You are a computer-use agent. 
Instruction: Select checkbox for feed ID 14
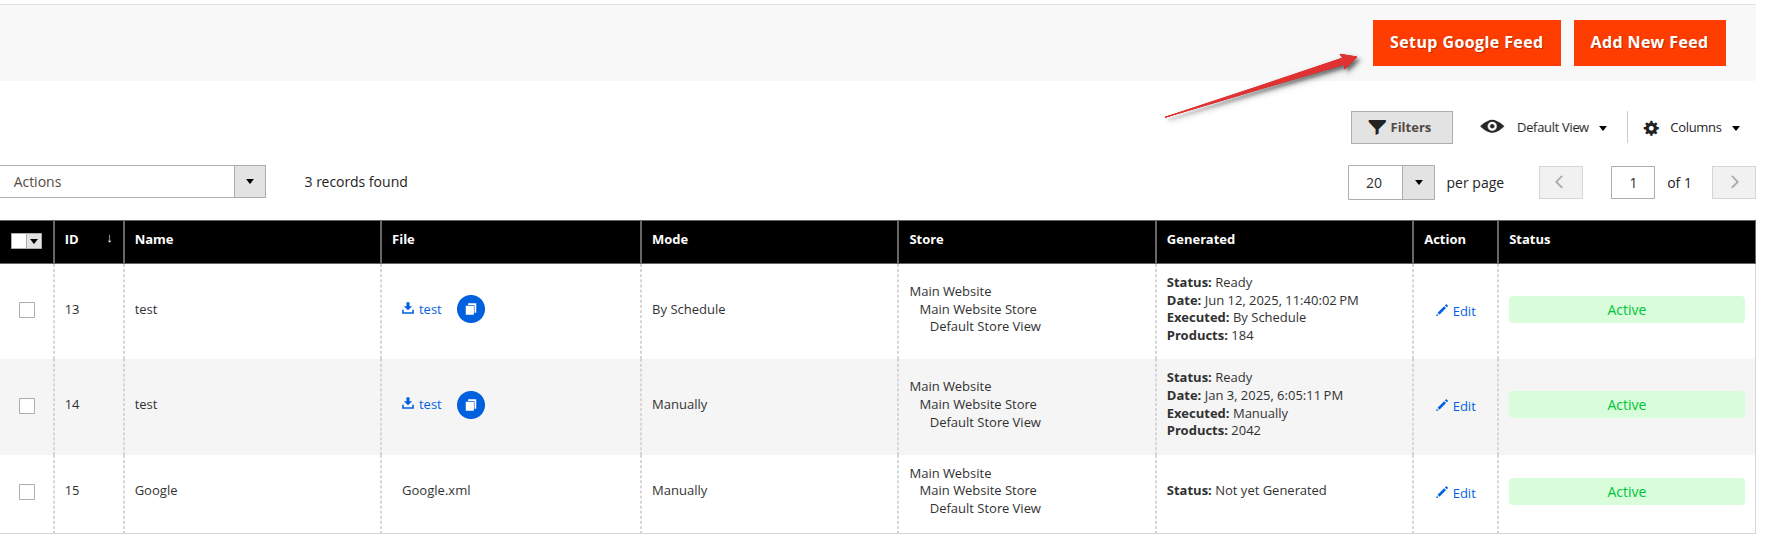27,406
